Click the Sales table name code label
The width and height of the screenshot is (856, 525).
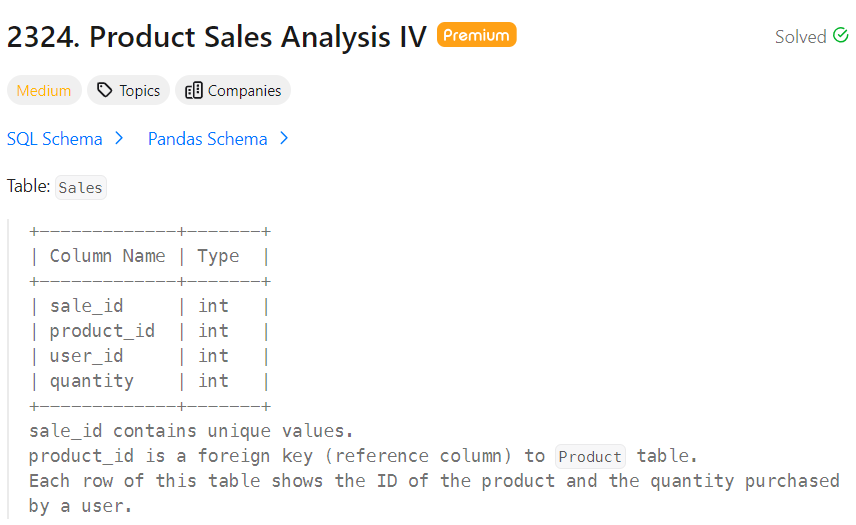pyautogui.click(x=81, y=187)
